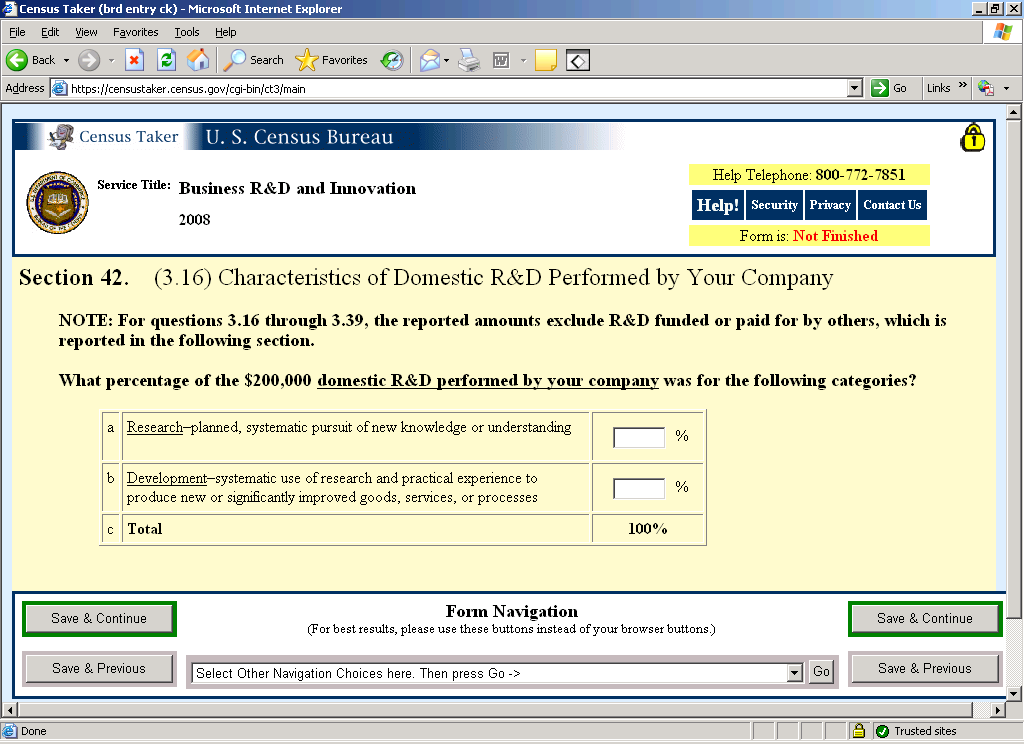Click the Mail envelope toolbar icon
The image size is (1024, 744).
point(429,60)
